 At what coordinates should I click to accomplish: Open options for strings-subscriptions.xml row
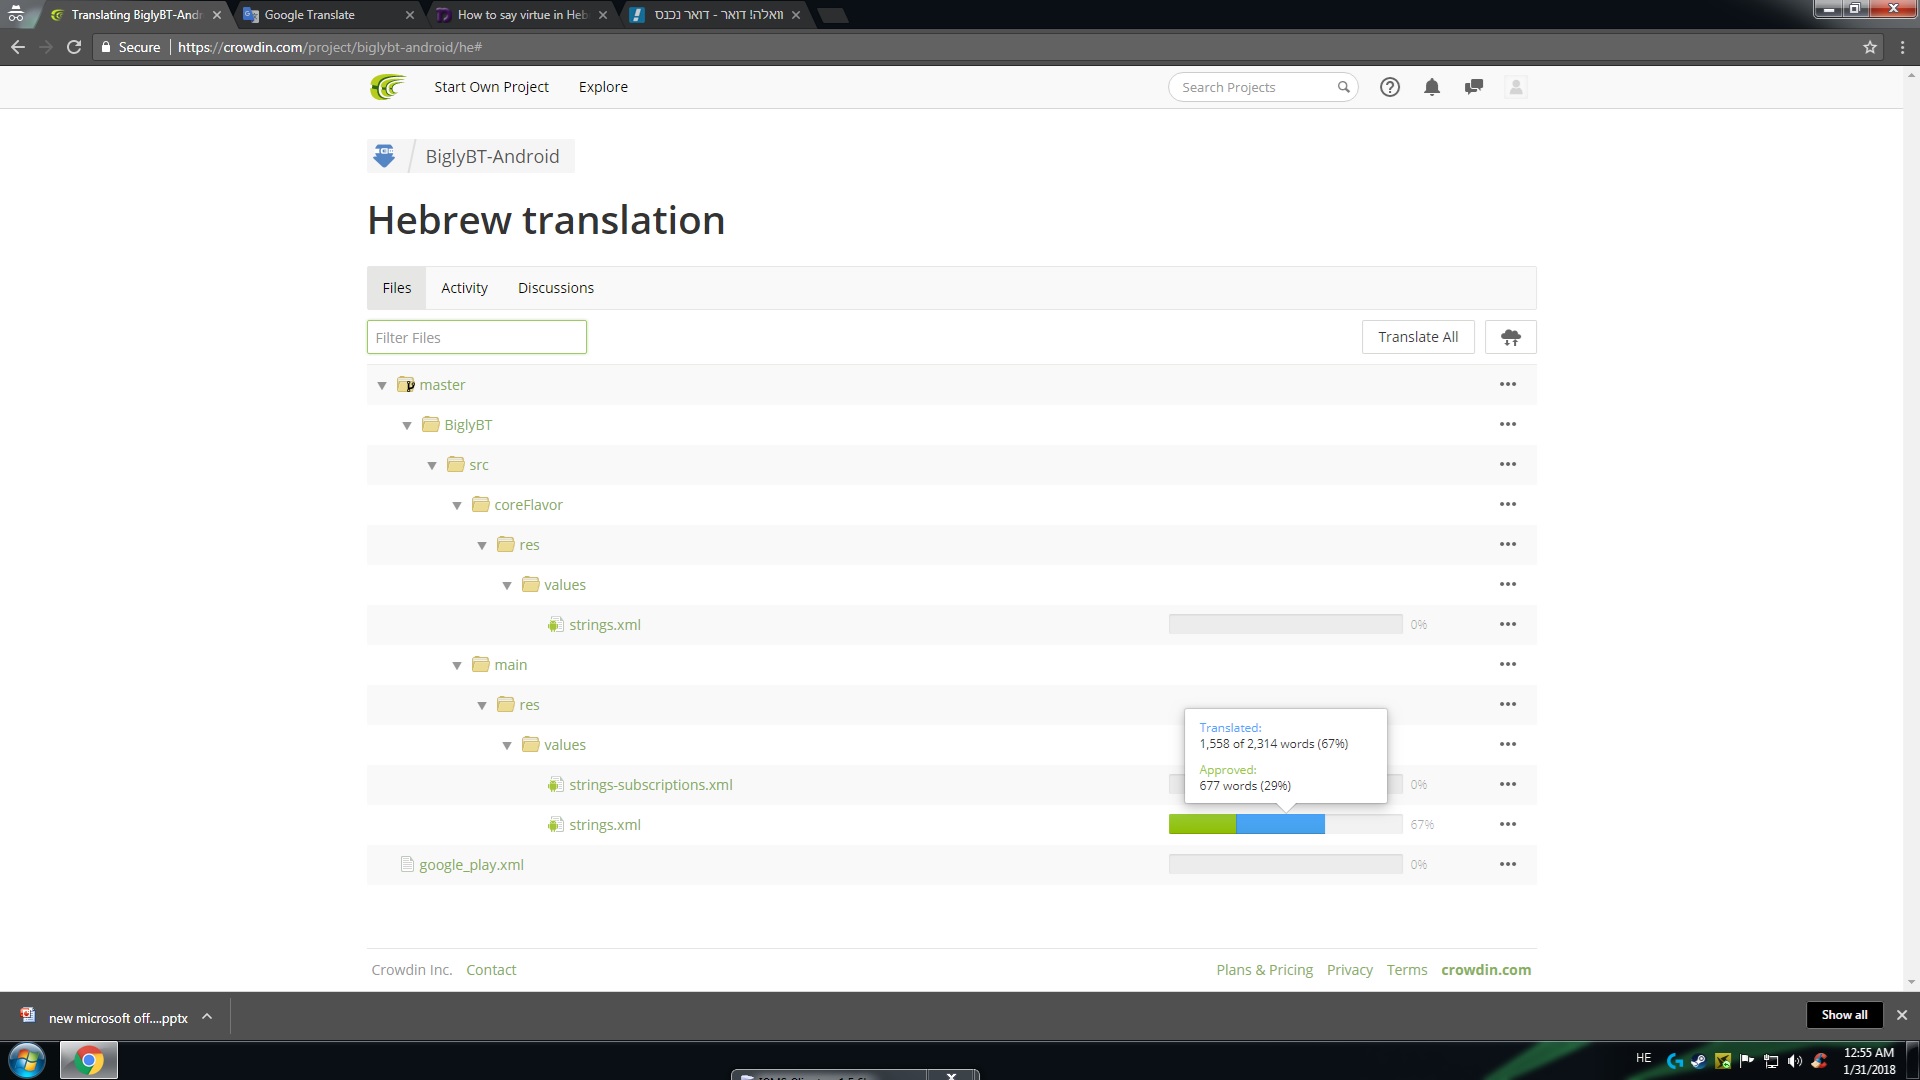(1507, 784)
